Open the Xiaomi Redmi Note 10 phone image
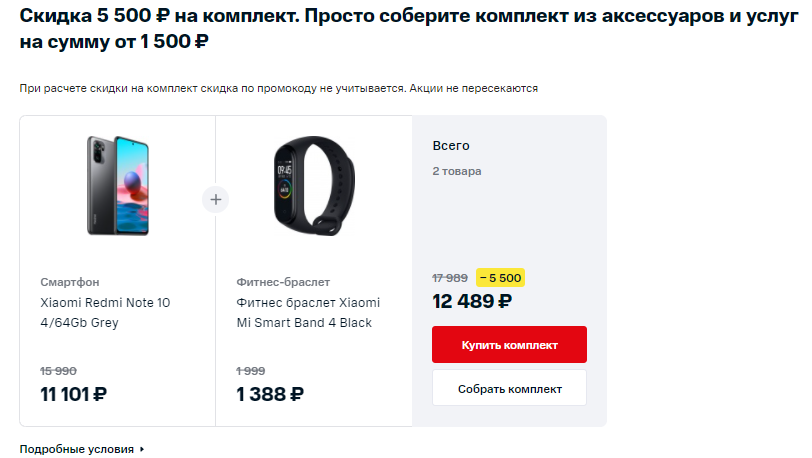812x458 pixels. (x=118, y=185)
